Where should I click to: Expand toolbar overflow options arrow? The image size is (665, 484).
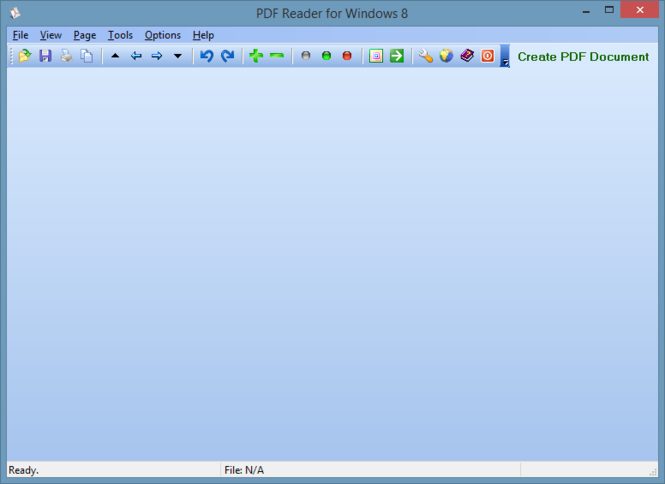click(x=505, y=56)
